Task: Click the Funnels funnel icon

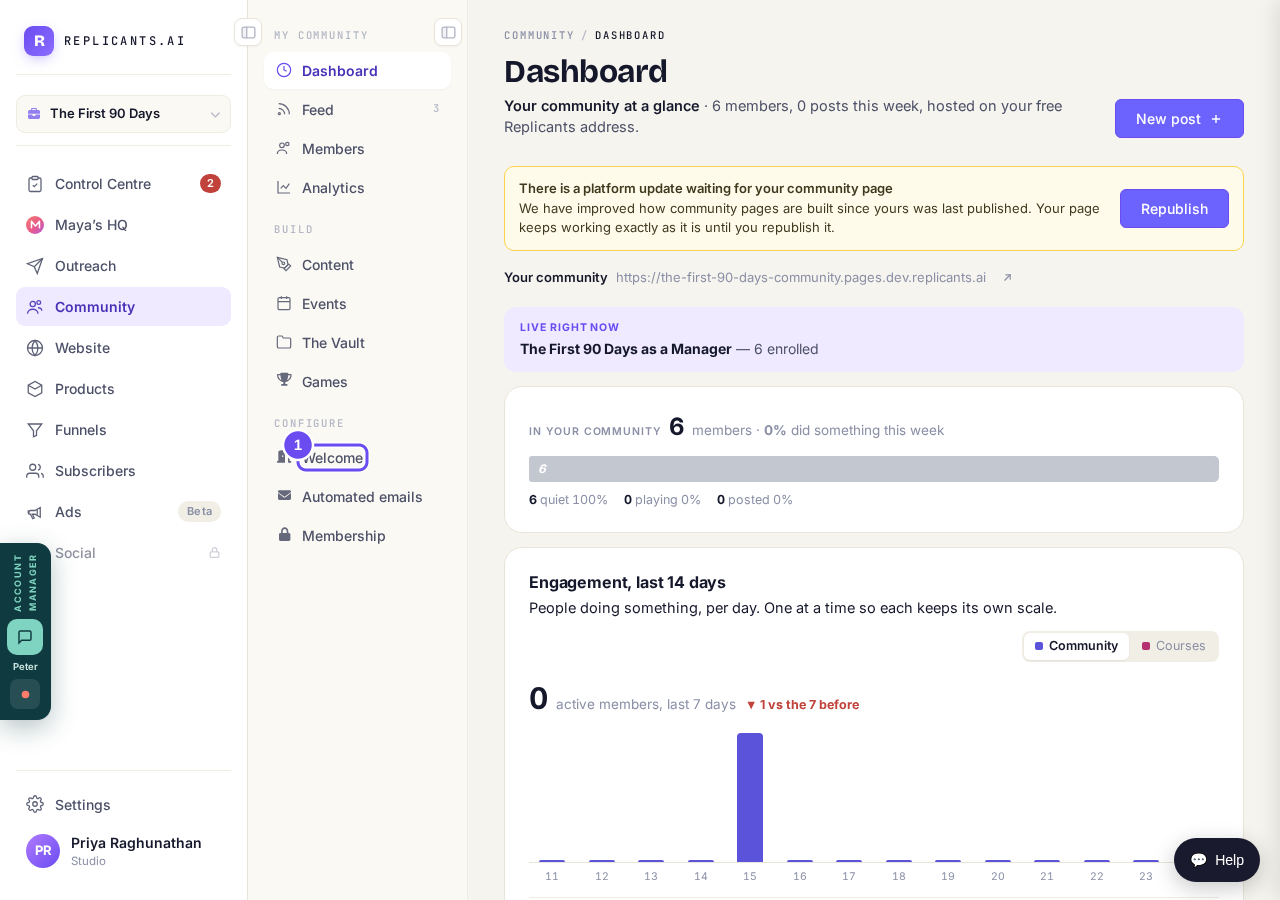Action: (35, 430)
